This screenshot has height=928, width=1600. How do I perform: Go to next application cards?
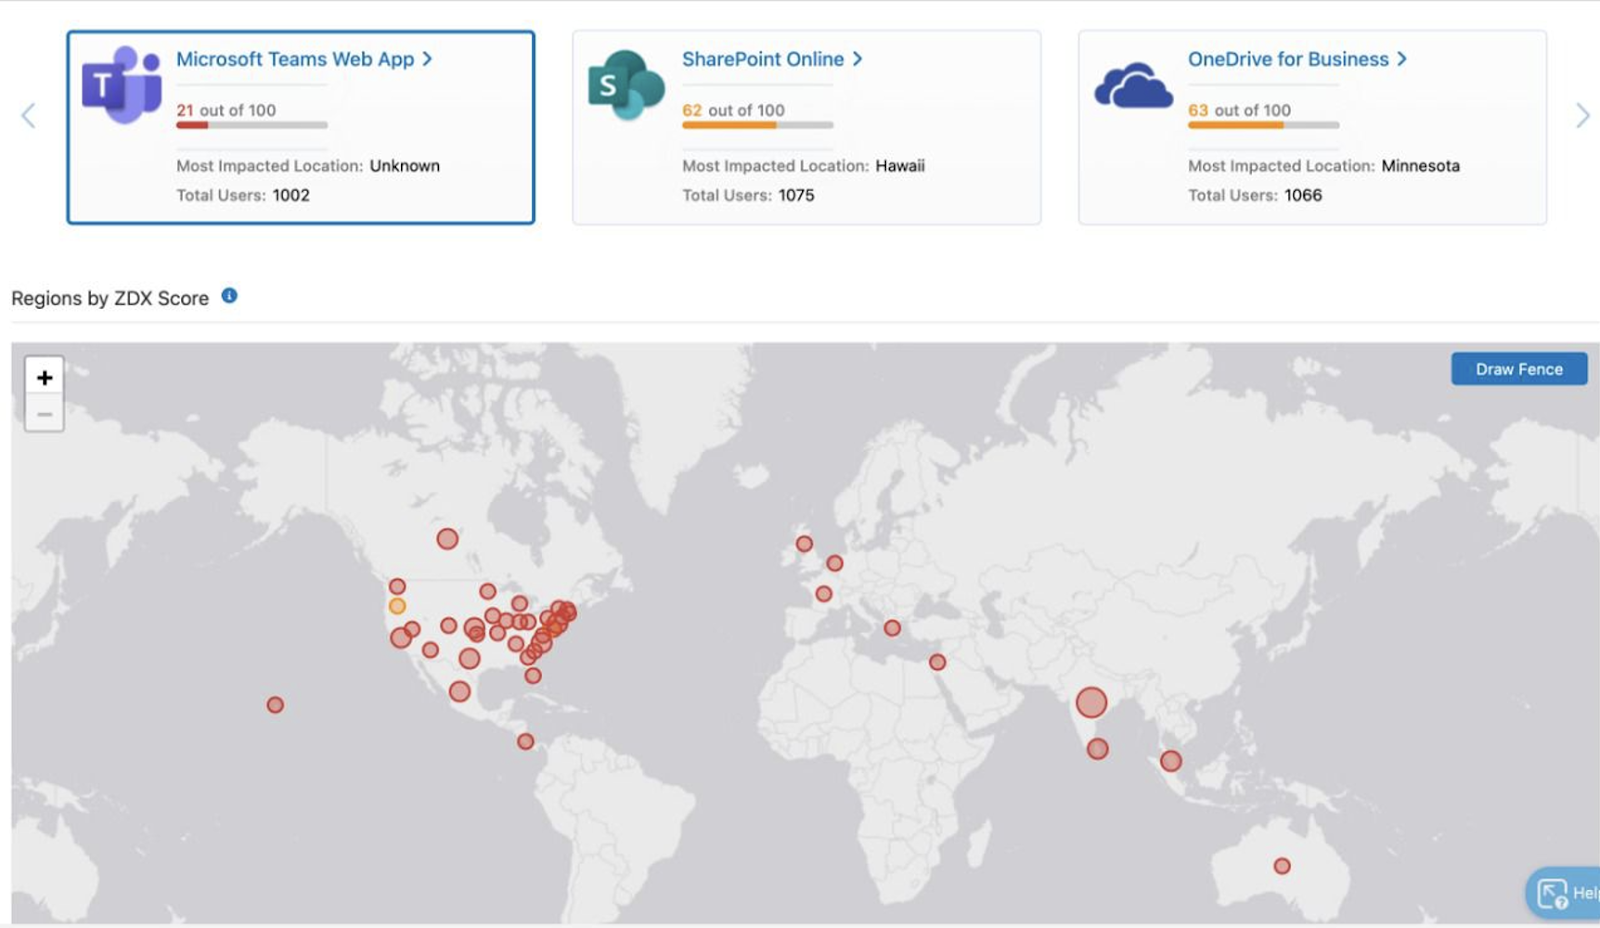[1582, 116]
